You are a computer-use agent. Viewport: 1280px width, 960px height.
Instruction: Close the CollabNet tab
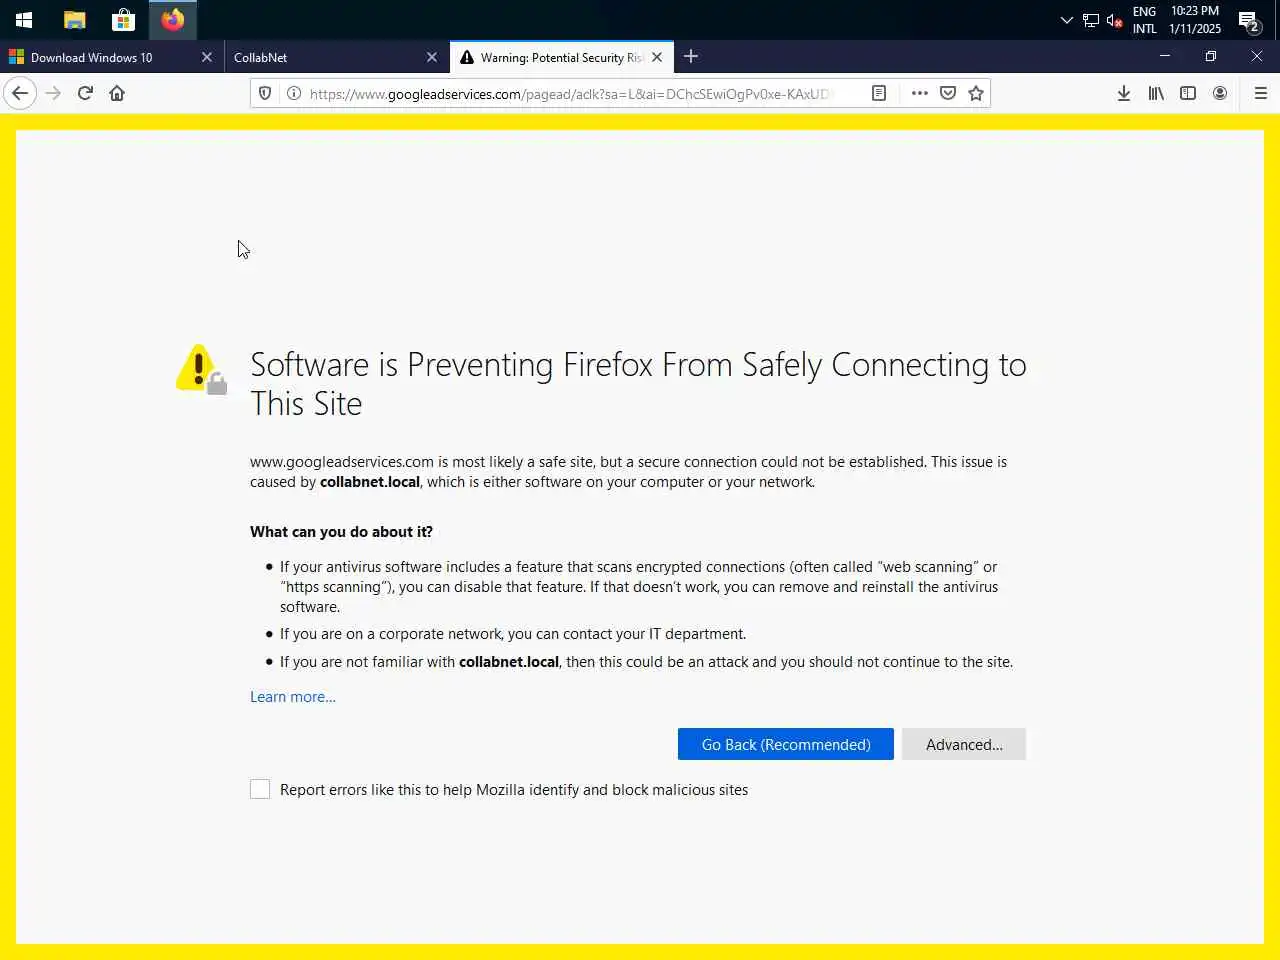(432, 57)
